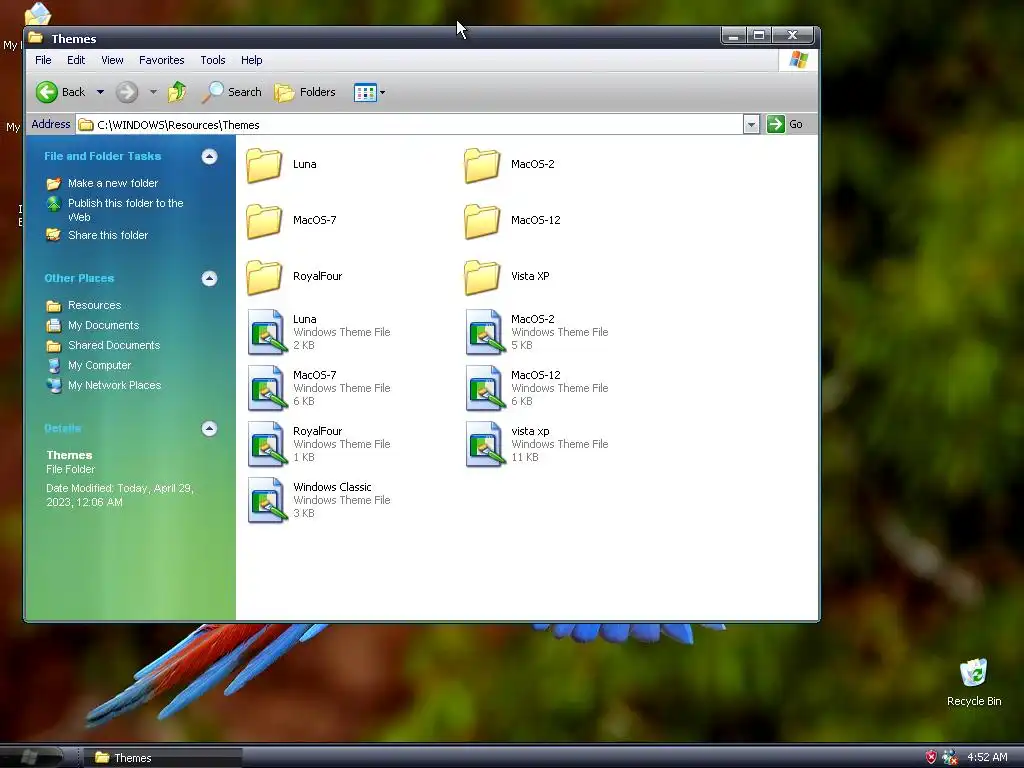Go up one folder level

[177, 92]
